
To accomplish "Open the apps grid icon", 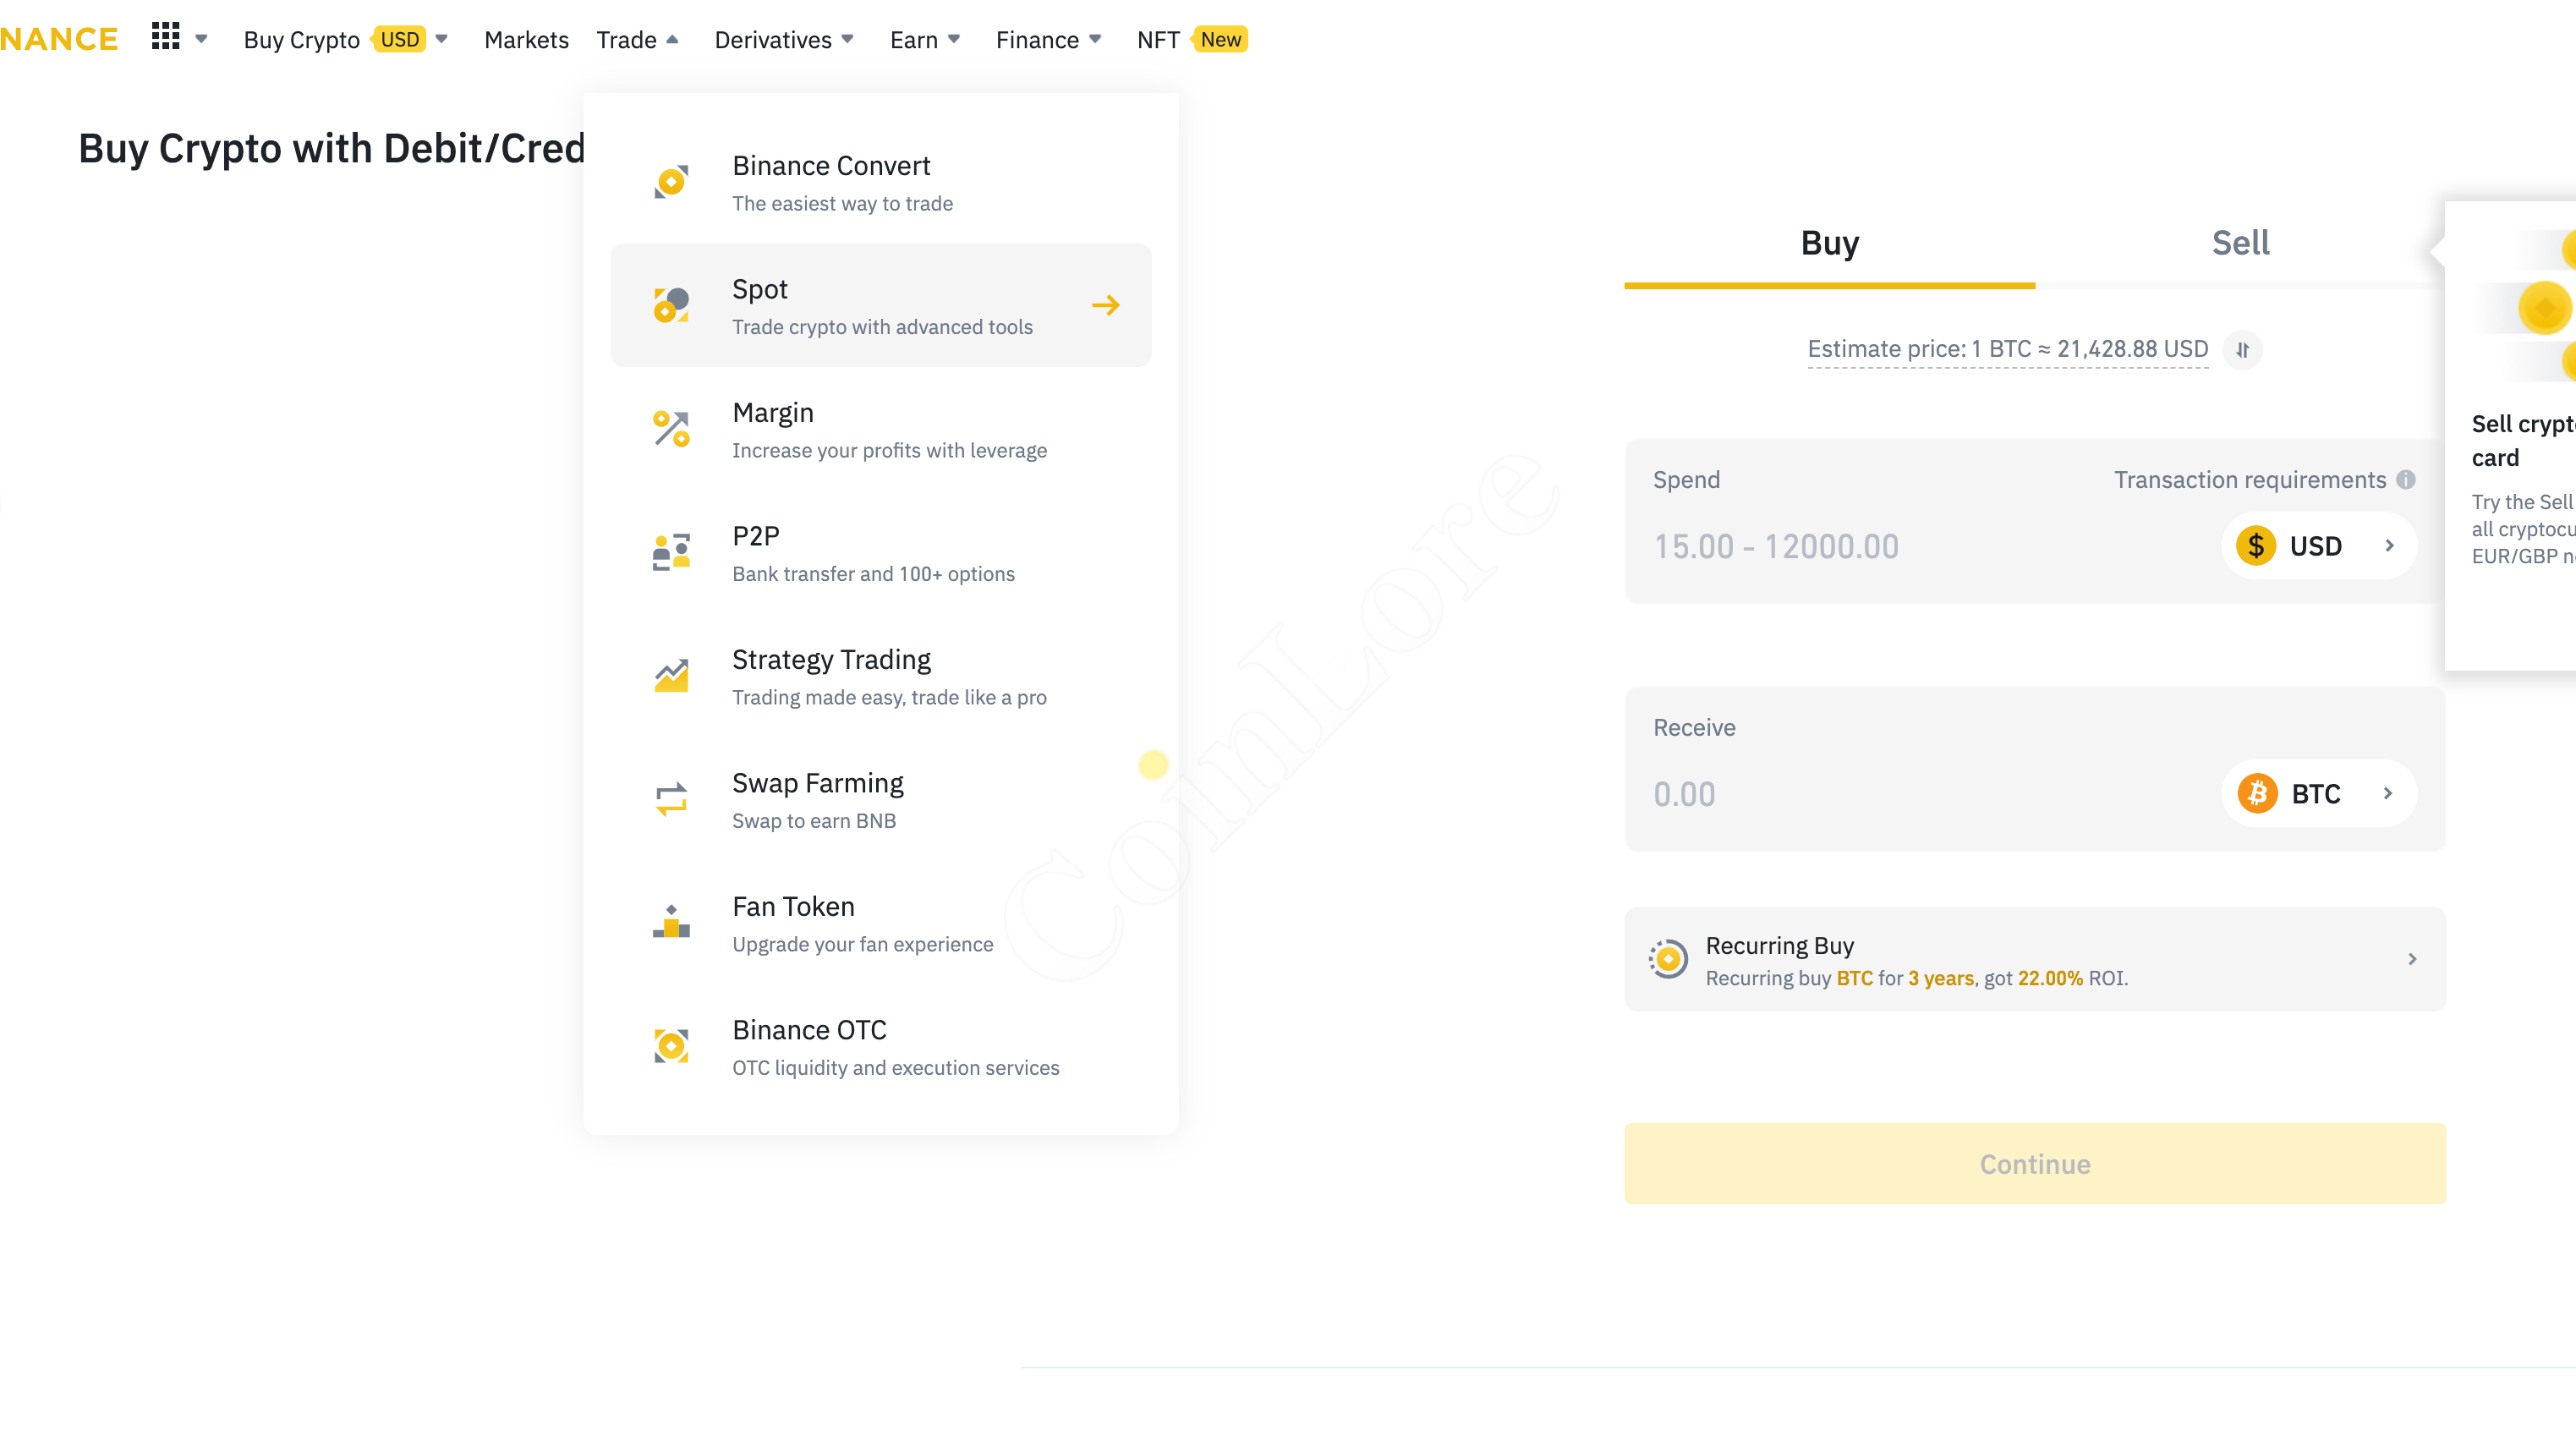I will [165, 37].
